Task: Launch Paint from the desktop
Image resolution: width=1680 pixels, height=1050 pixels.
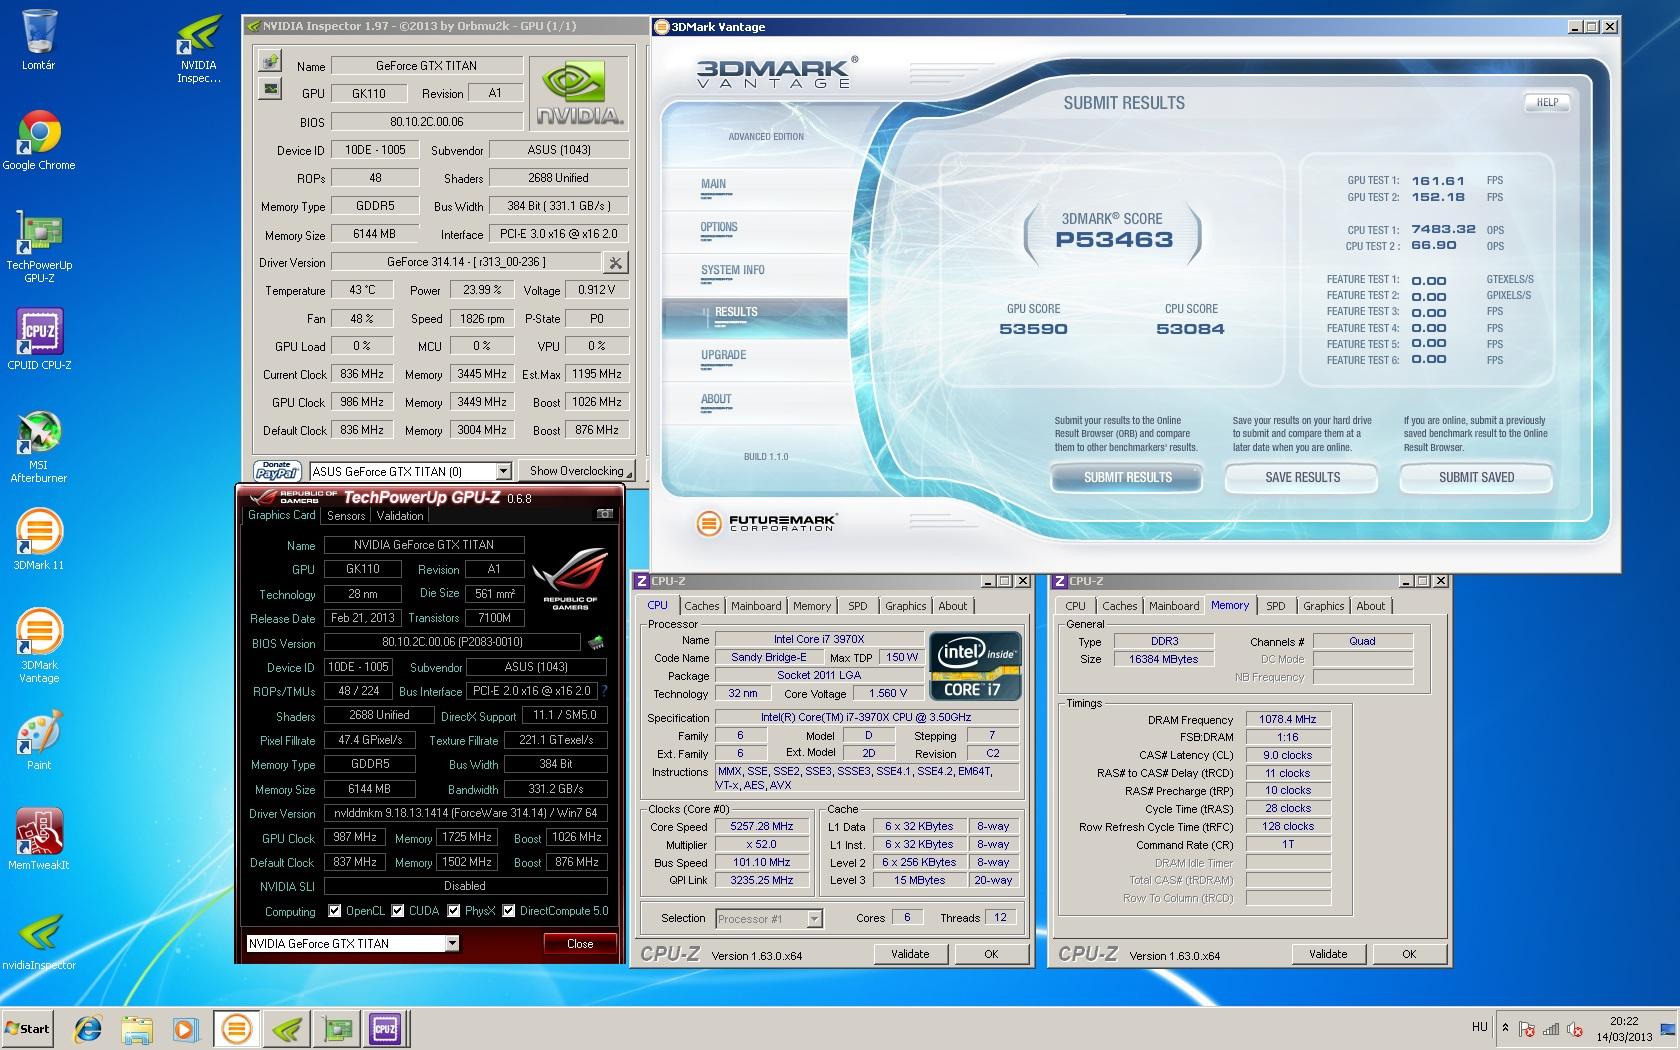Action: (x=38, y=740)
